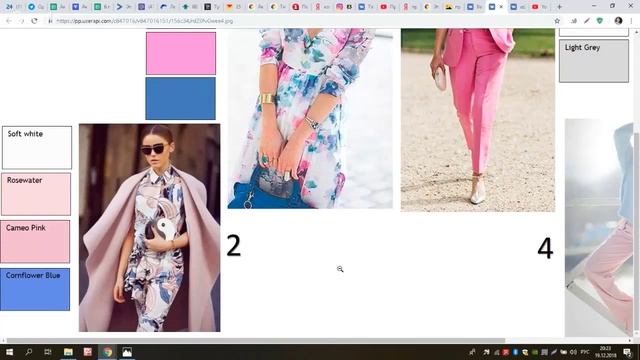Open the notification center icon
Image resolution: width=640 pixels, height=360 pixels.
click(x=628, y=352)
